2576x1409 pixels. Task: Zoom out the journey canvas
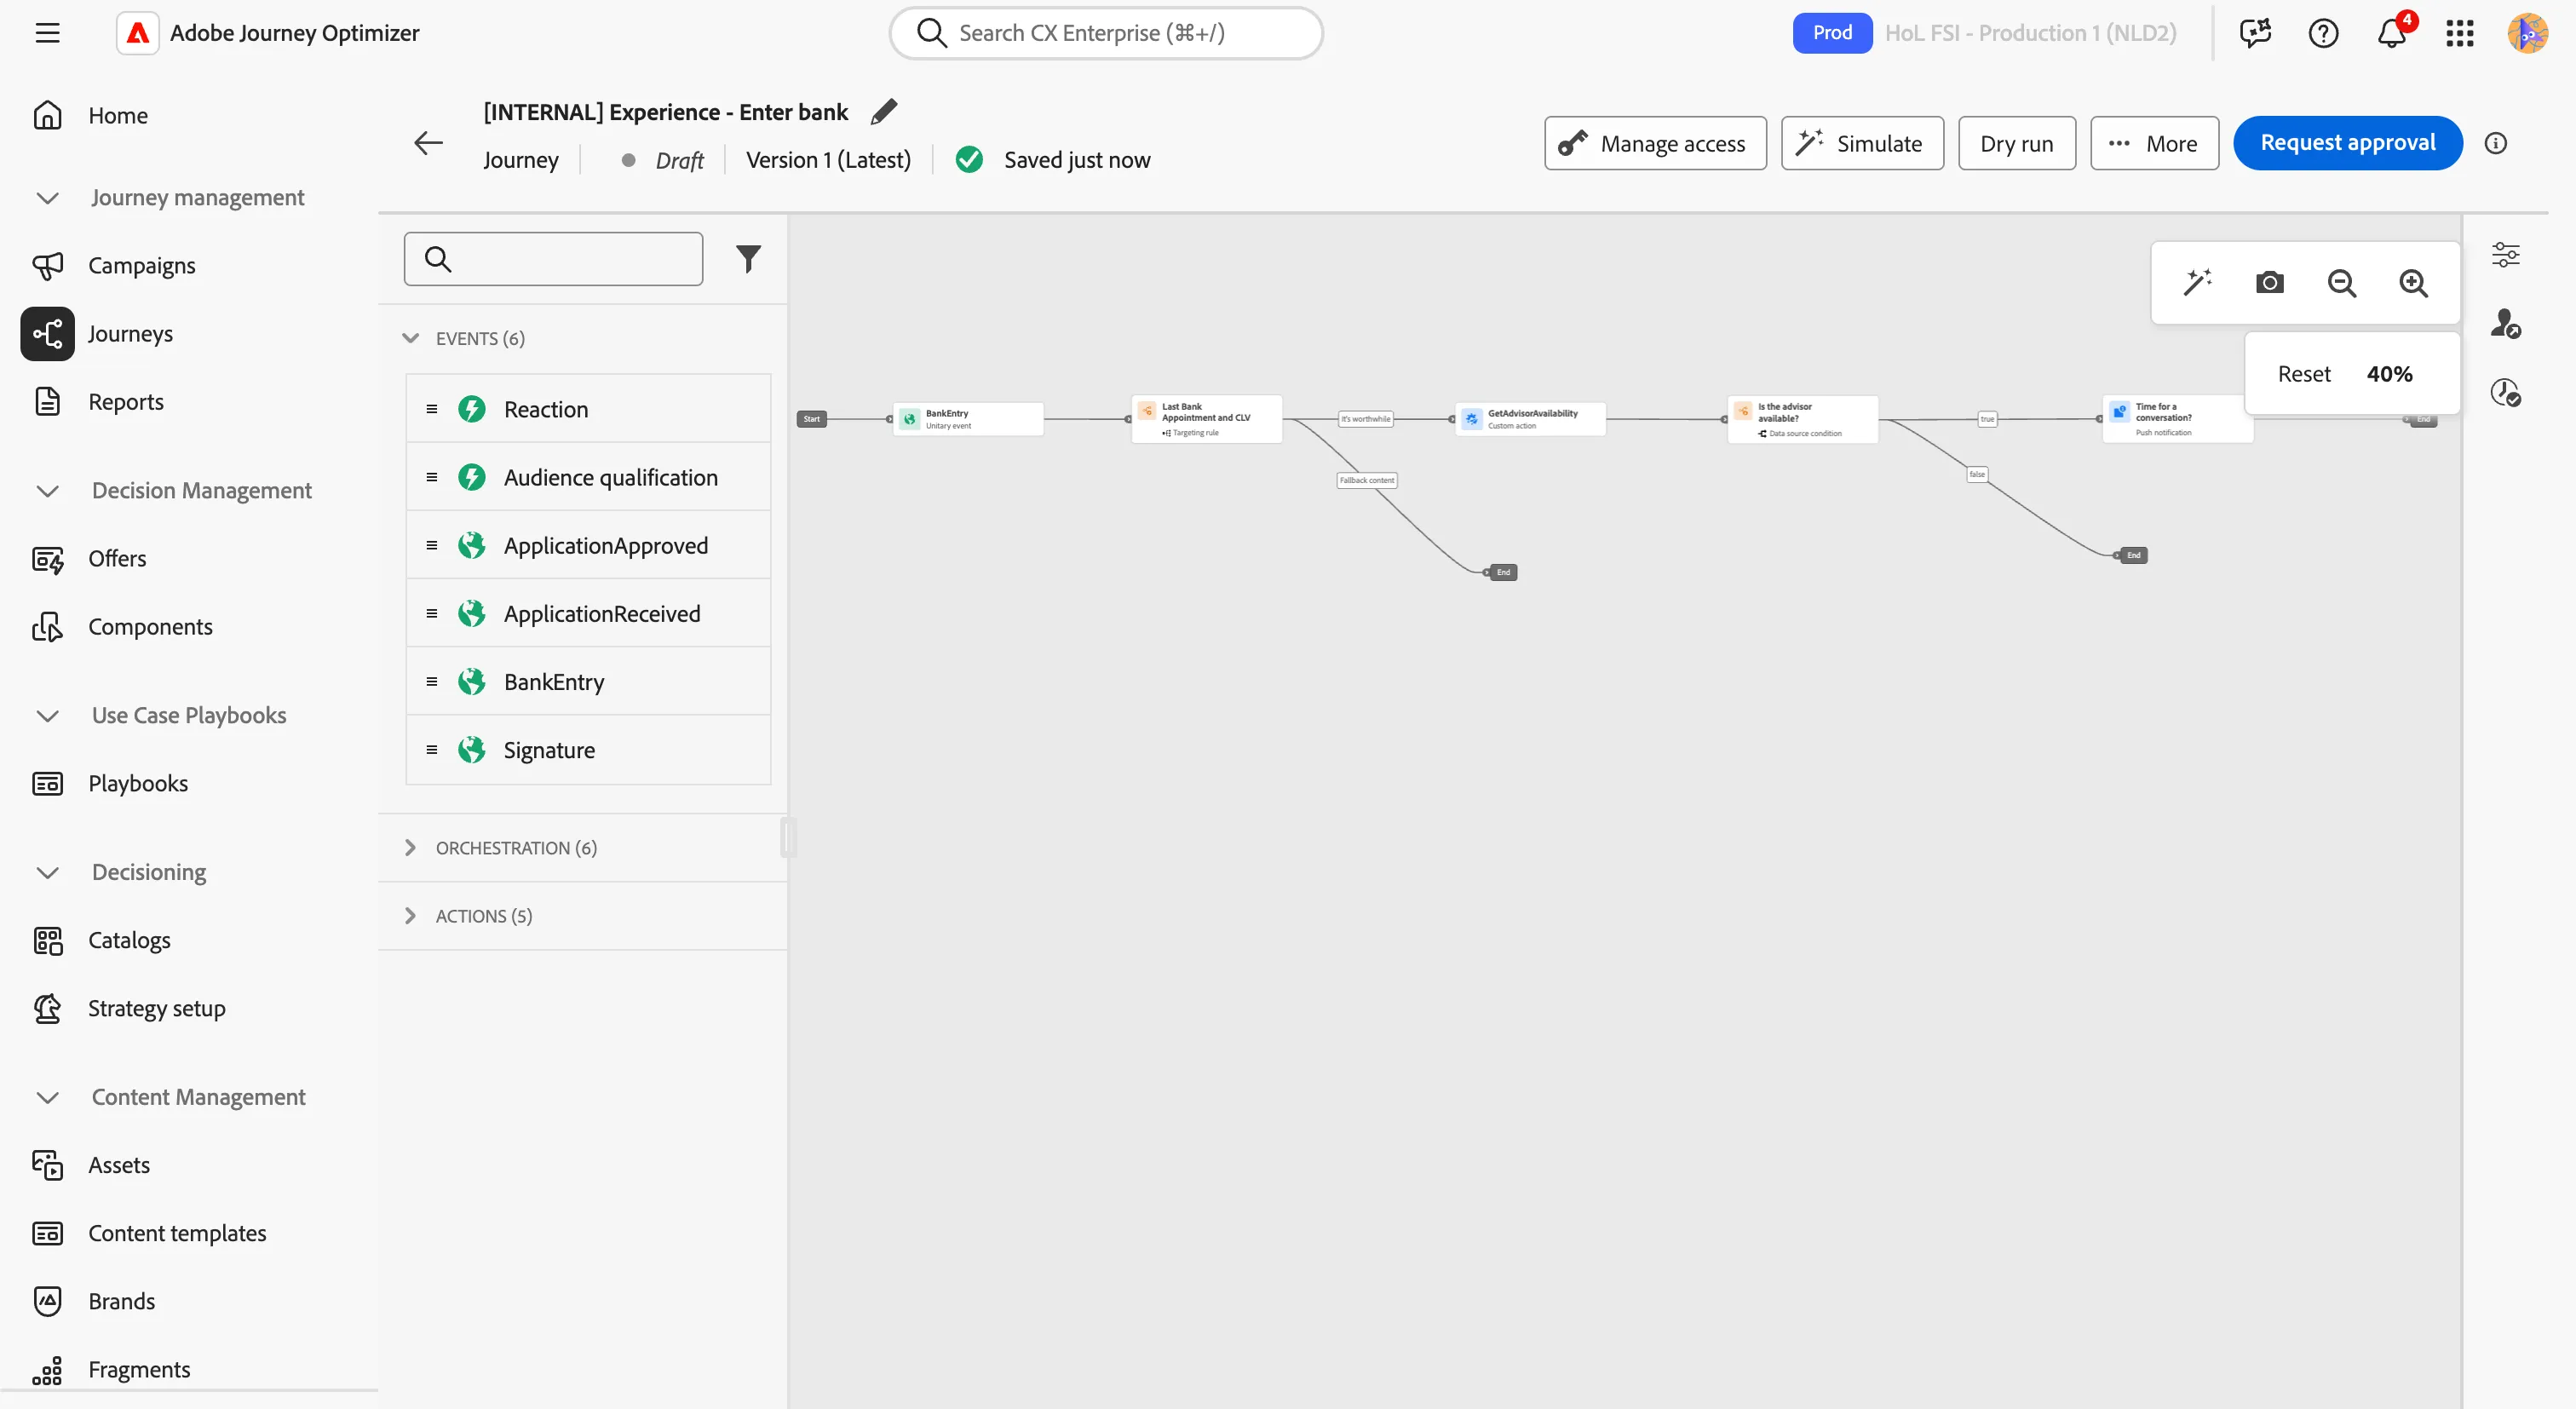(x=2341, y=283)
